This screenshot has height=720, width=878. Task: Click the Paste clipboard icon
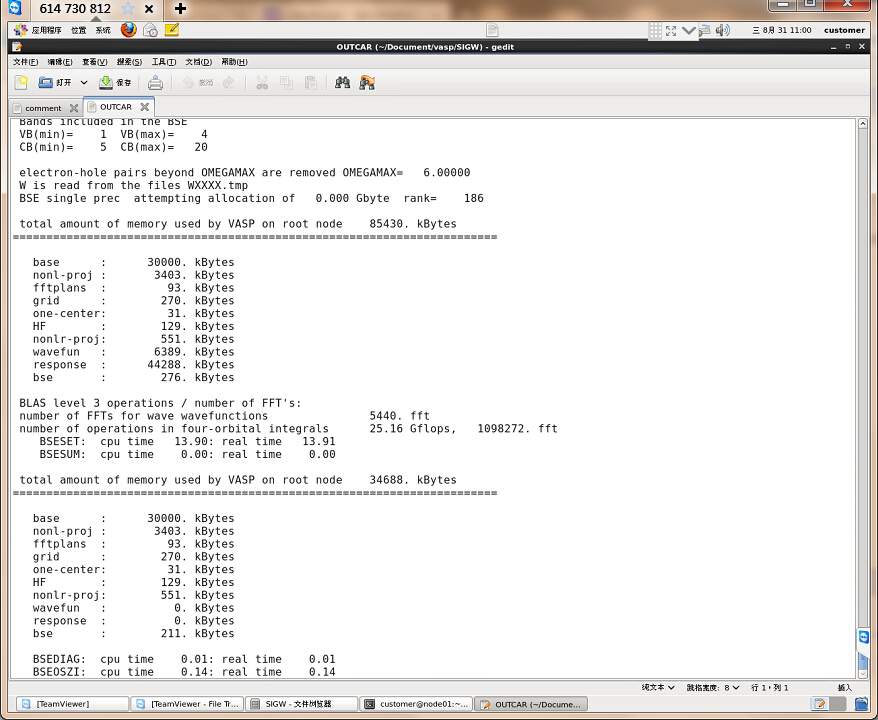pyautogui.click(x=311, y=83)
